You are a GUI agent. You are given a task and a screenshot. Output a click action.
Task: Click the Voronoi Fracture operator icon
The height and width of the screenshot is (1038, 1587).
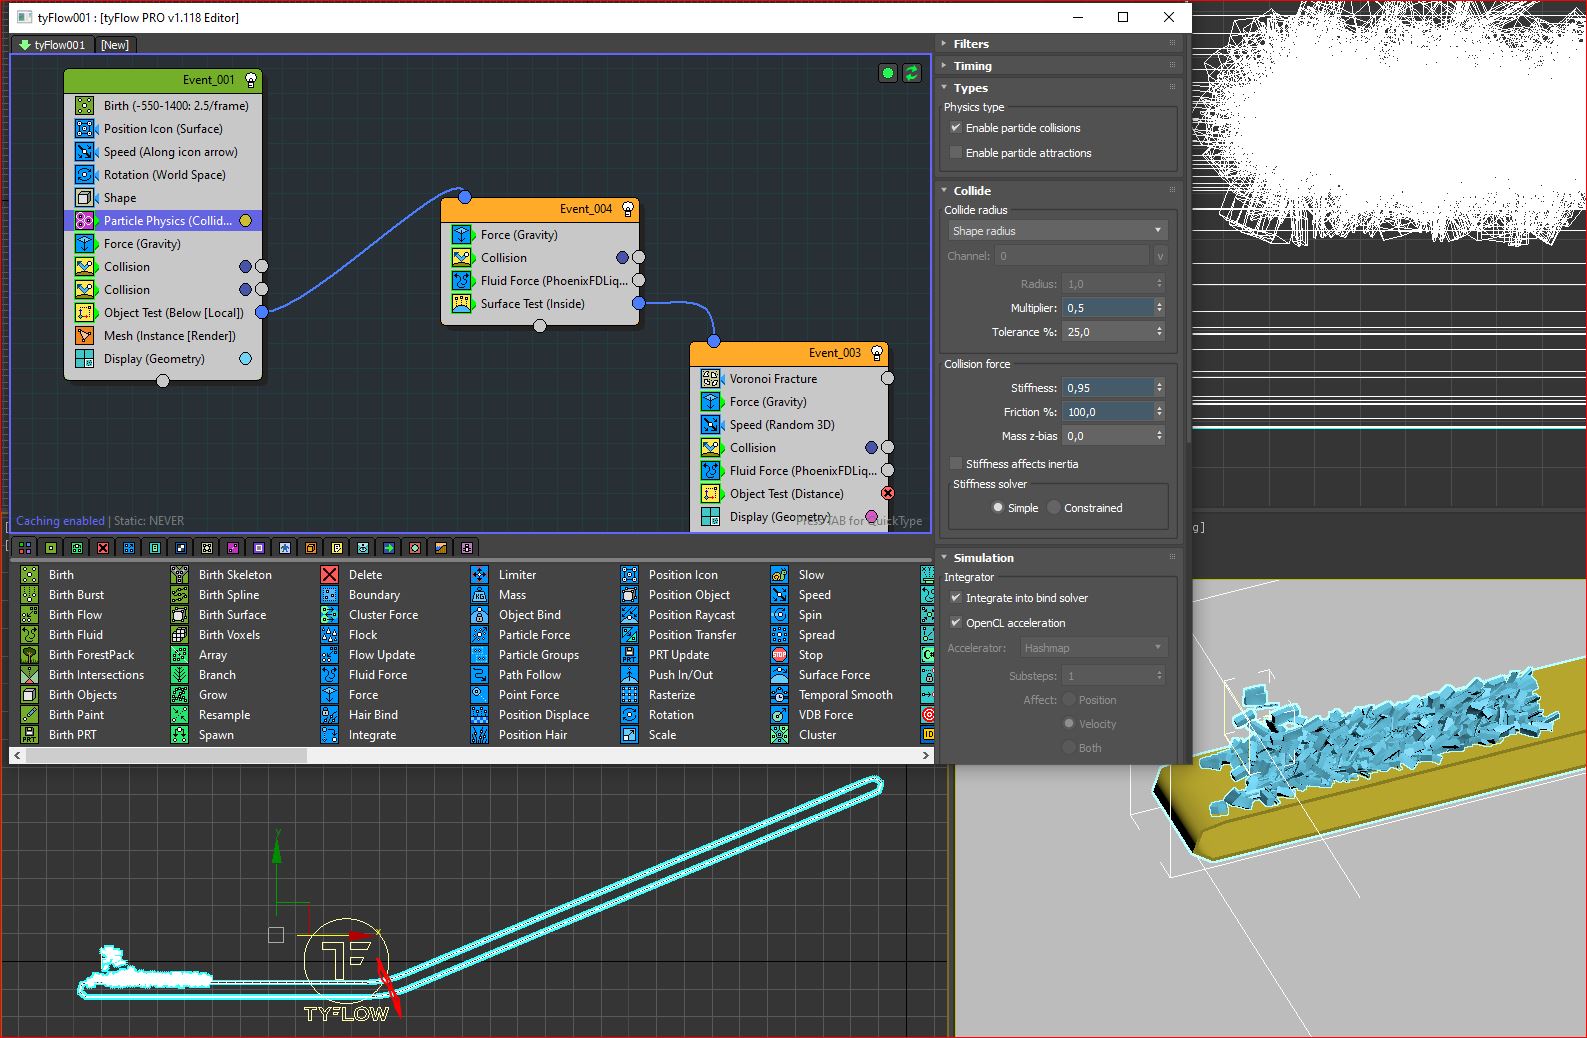click(710, 379)
